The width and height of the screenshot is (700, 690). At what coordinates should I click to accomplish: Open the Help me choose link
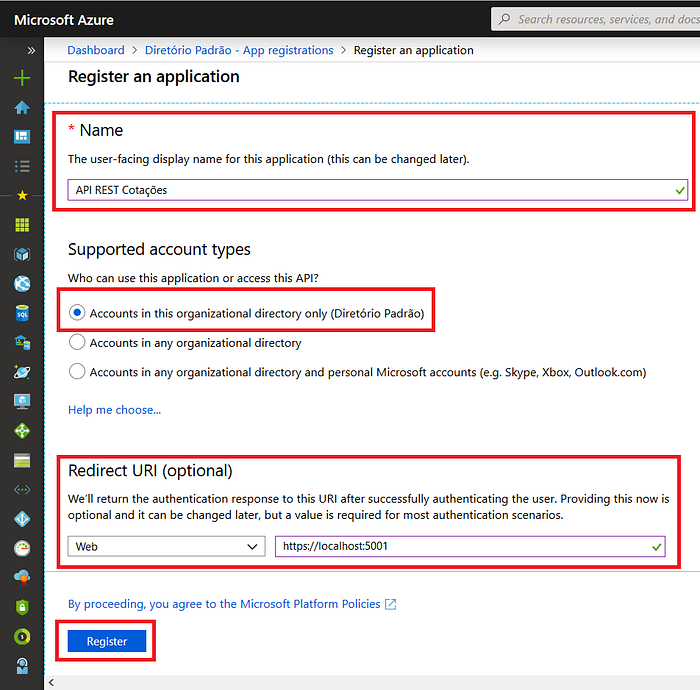[114, 410]
